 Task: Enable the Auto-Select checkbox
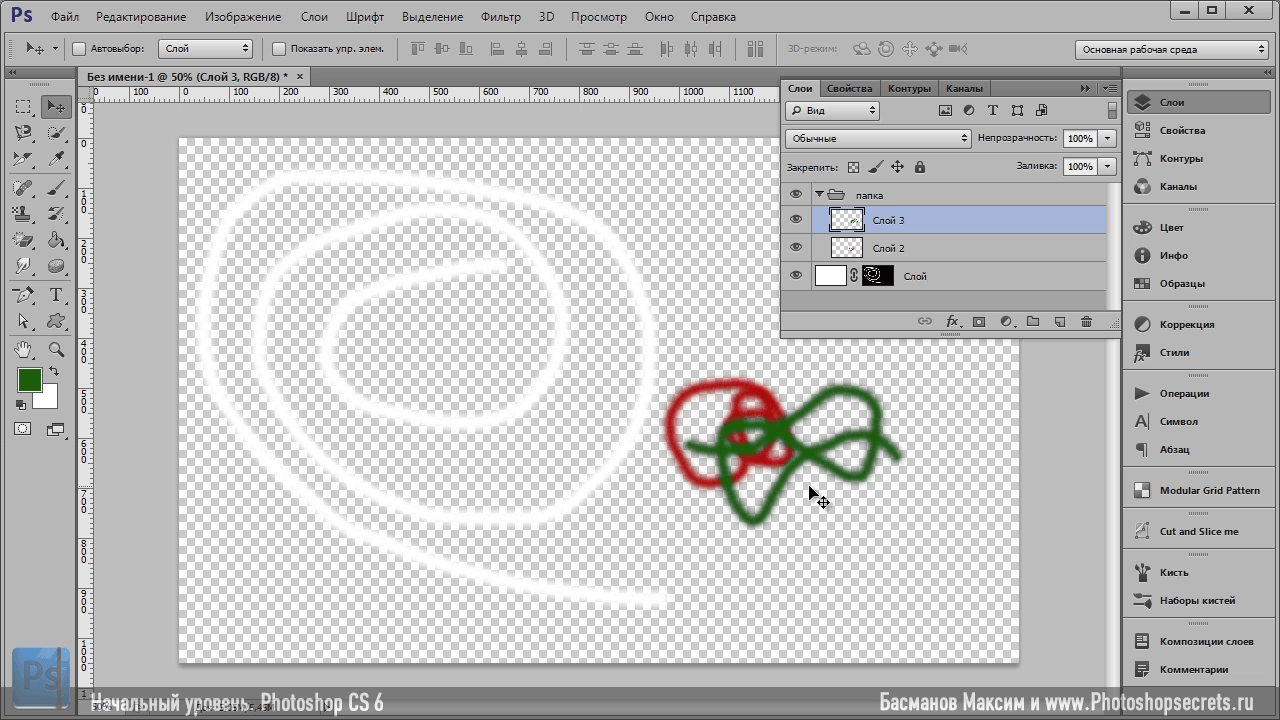click(x=79, y=49)
